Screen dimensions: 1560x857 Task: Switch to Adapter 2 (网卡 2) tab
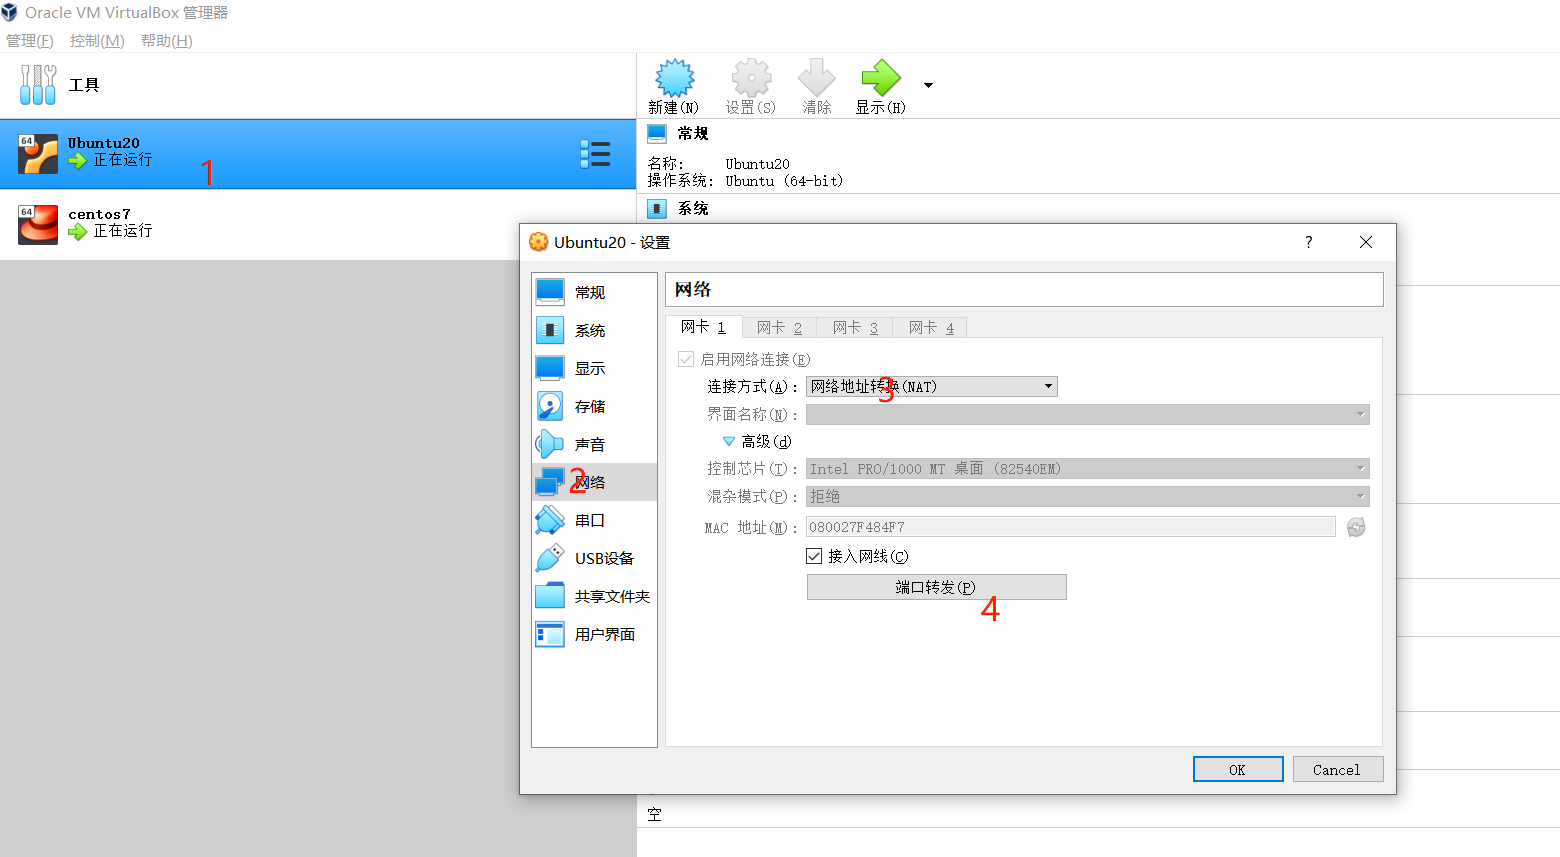(779, 328)
